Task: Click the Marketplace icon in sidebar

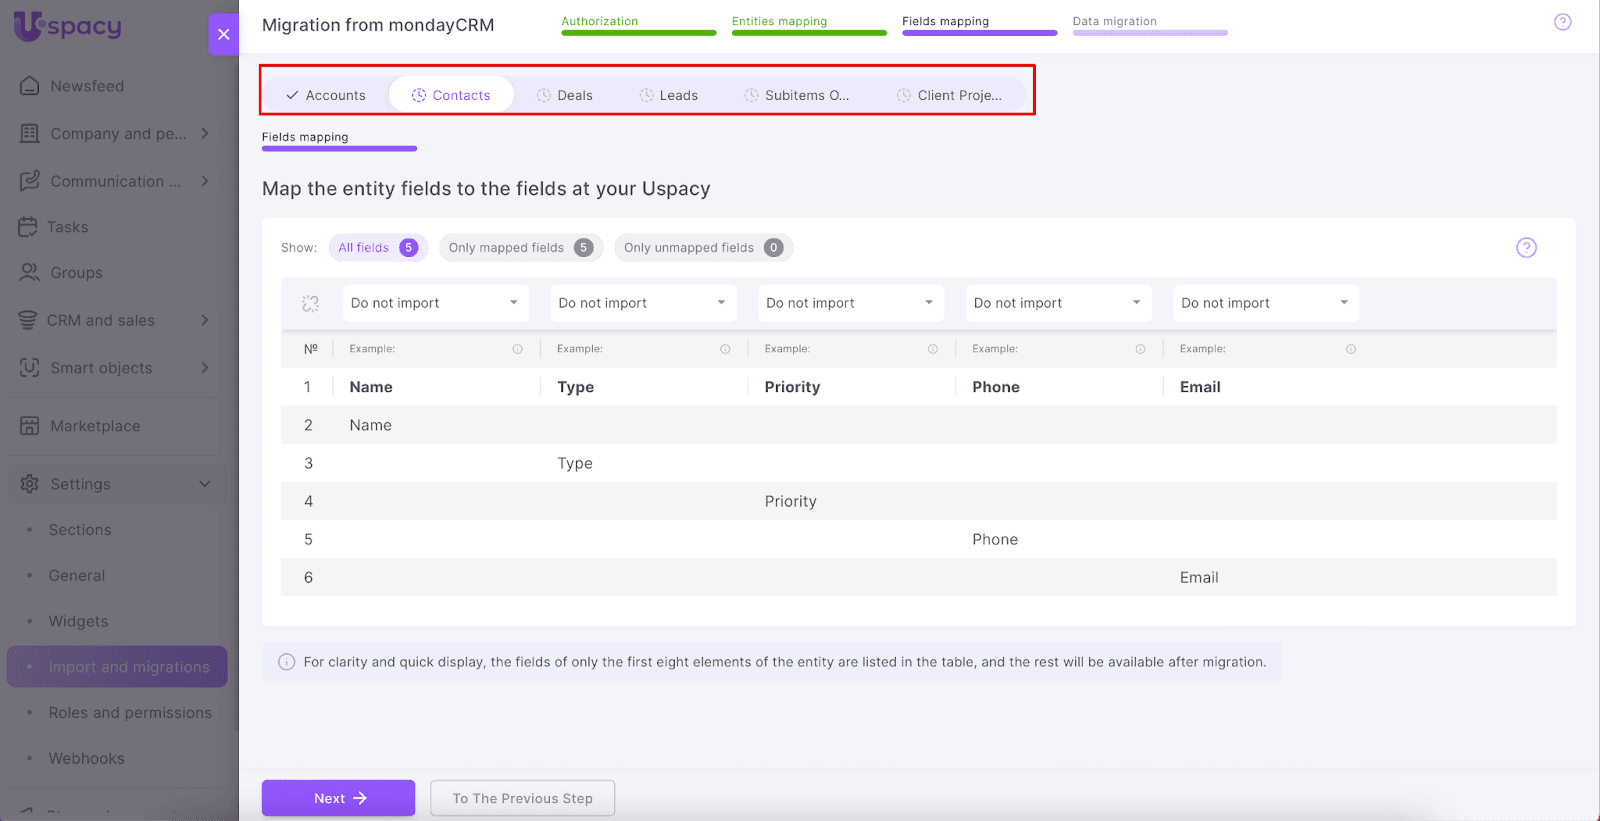Action: point(30,426)
